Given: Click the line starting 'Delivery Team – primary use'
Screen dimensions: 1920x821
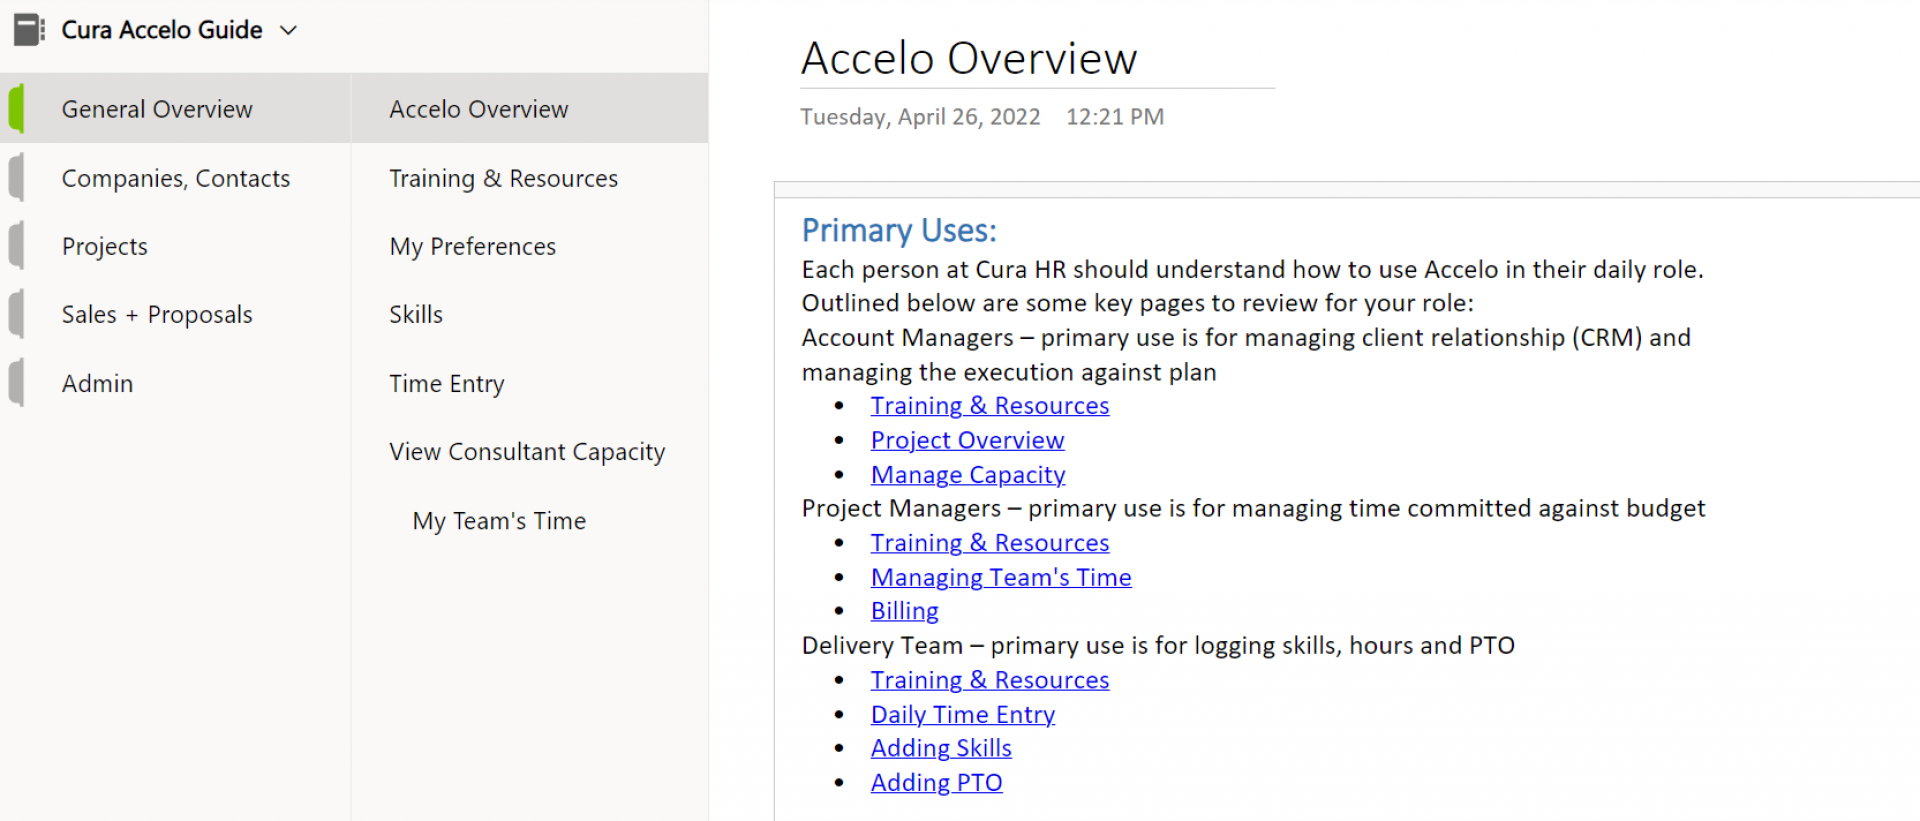Looking at the screenshot, I should click(x=1158, y=645).
